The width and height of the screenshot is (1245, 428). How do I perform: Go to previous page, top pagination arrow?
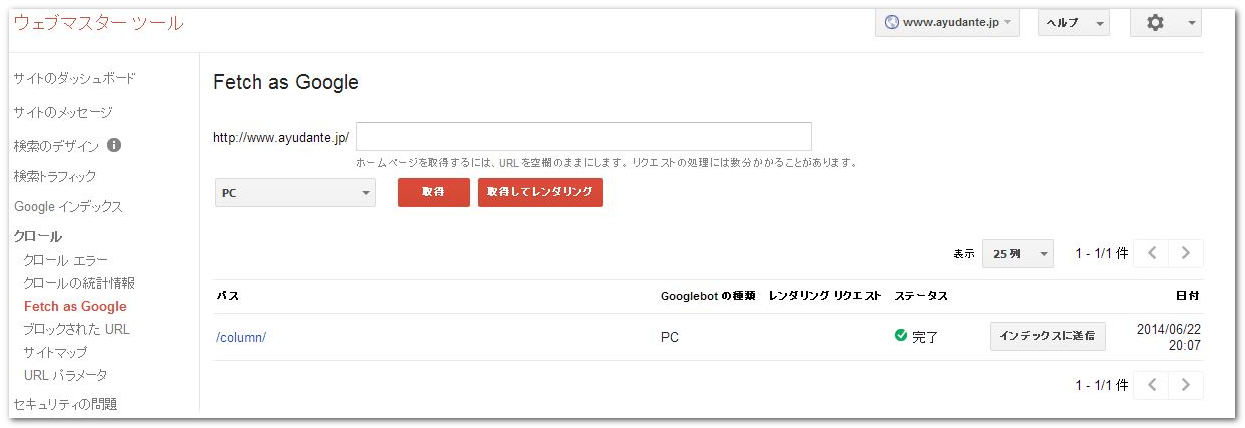point(1152,253)
